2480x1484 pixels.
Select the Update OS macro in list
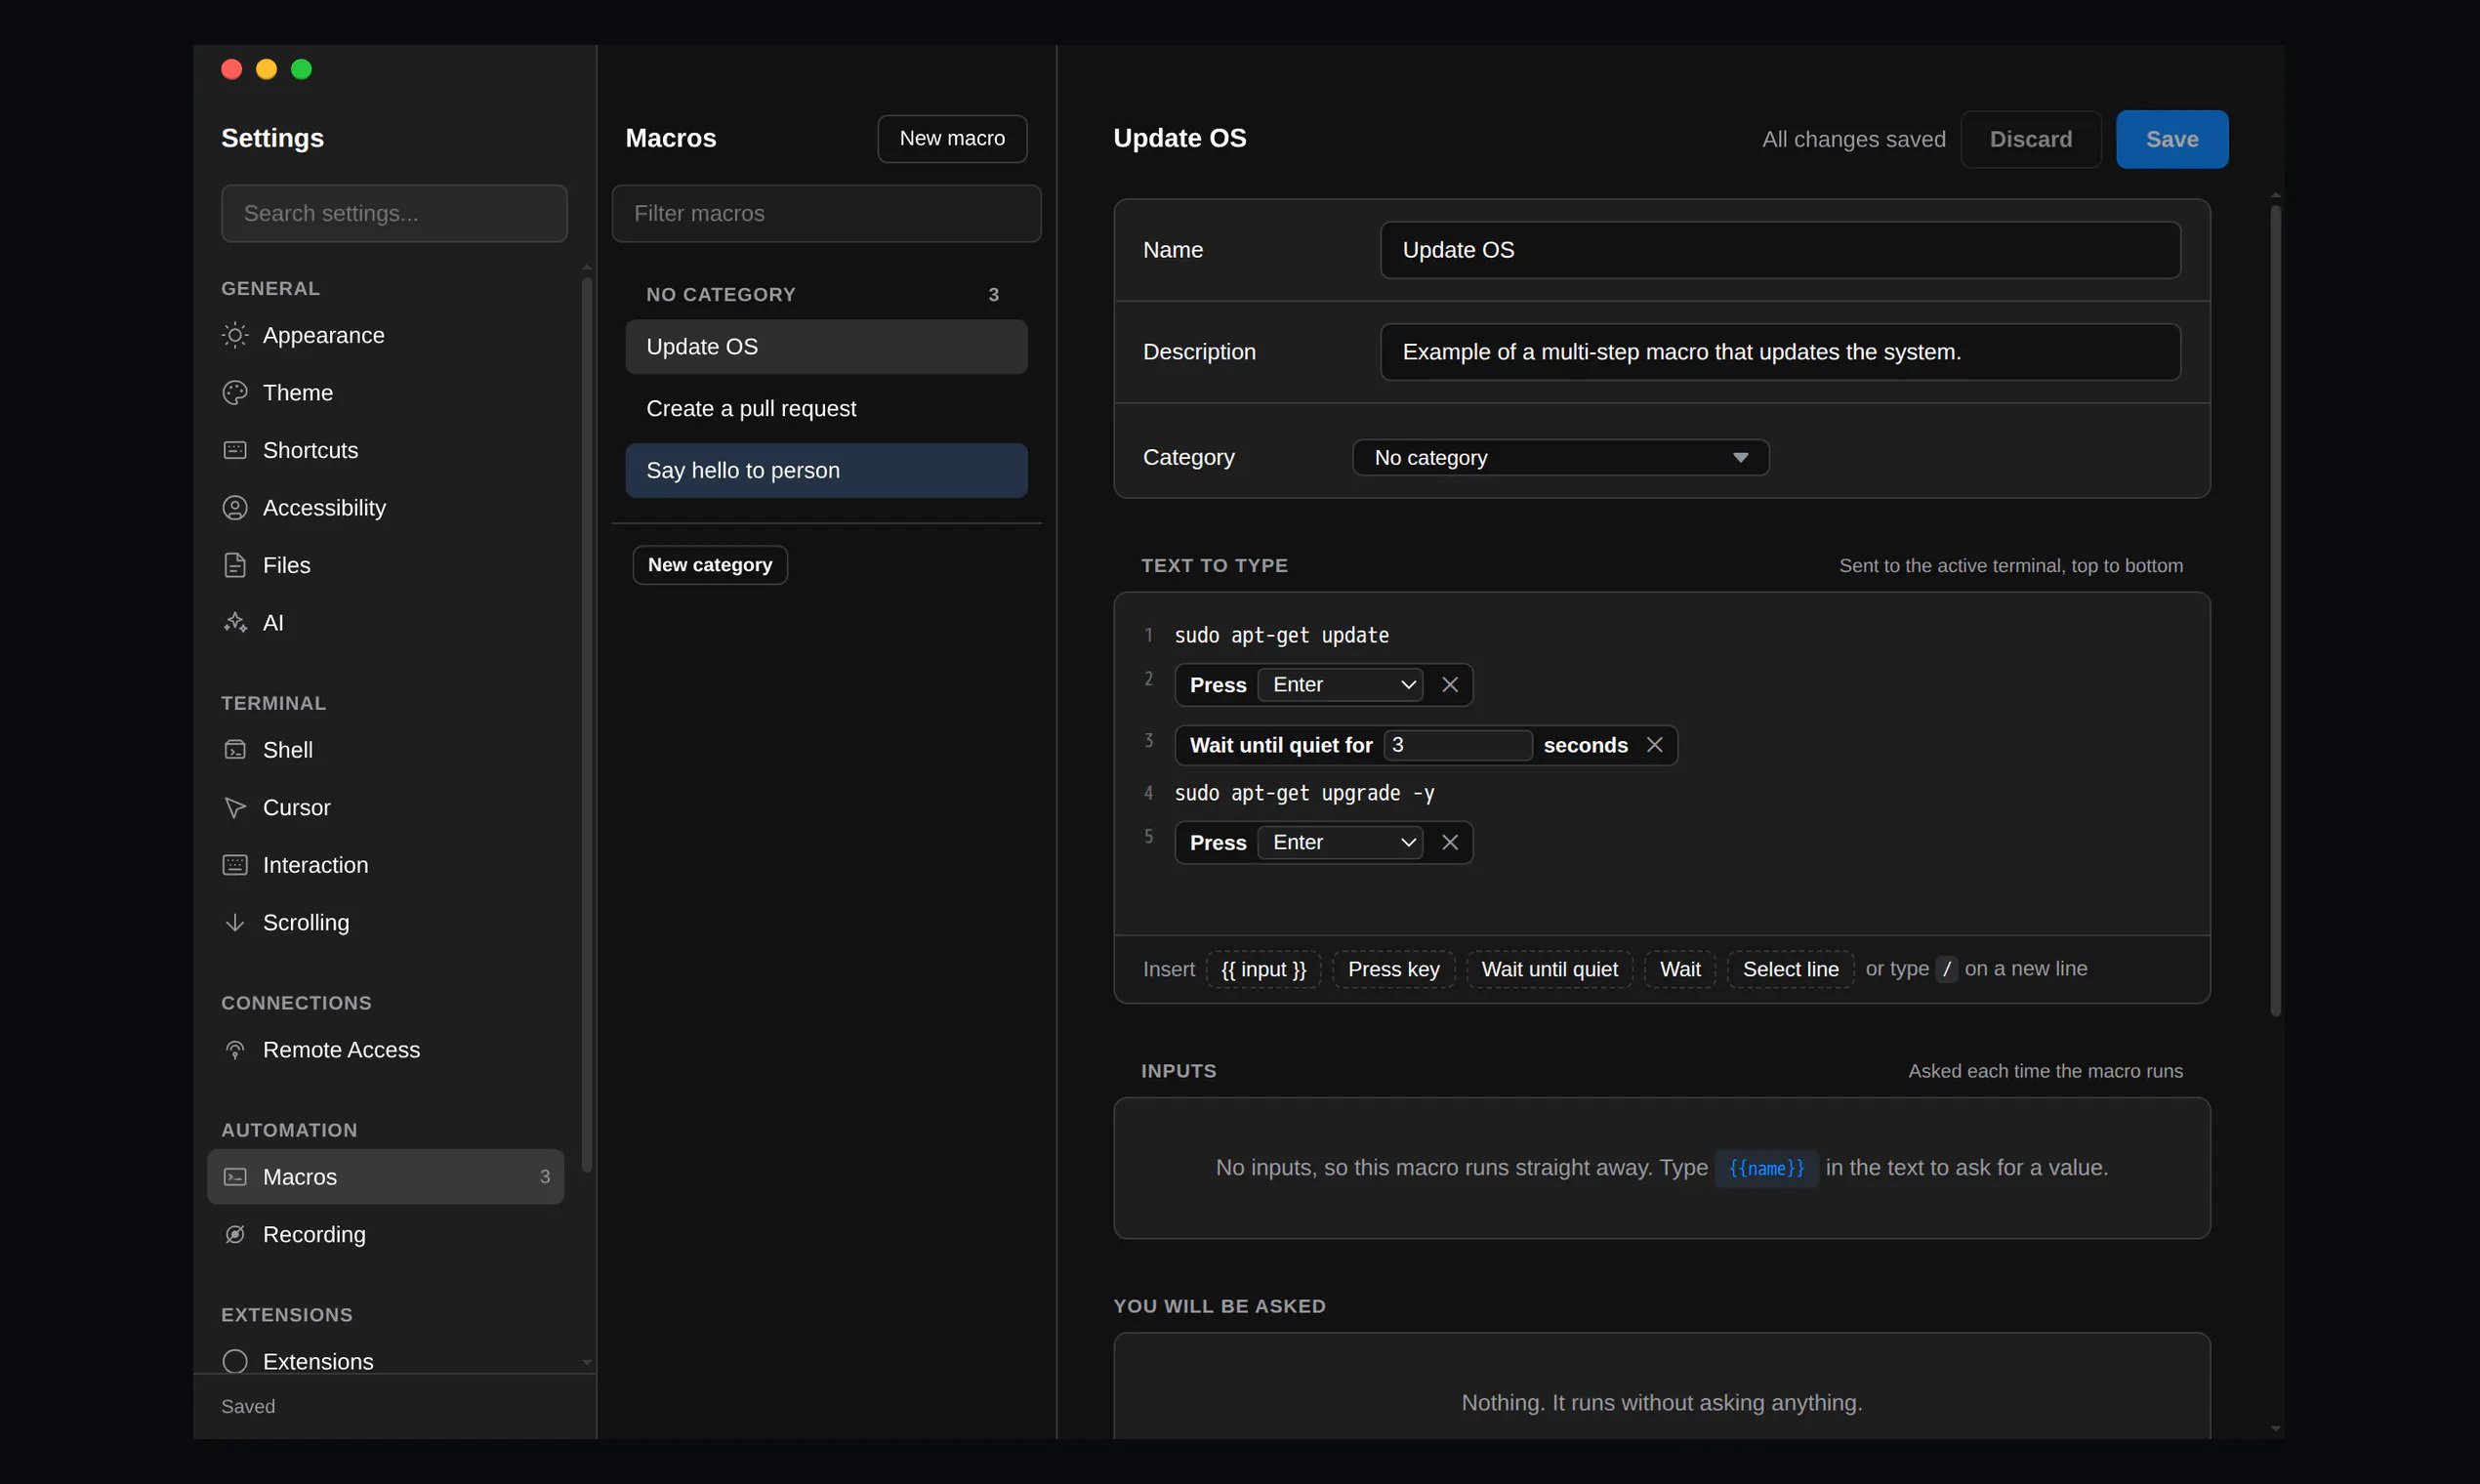coord(826,347)
